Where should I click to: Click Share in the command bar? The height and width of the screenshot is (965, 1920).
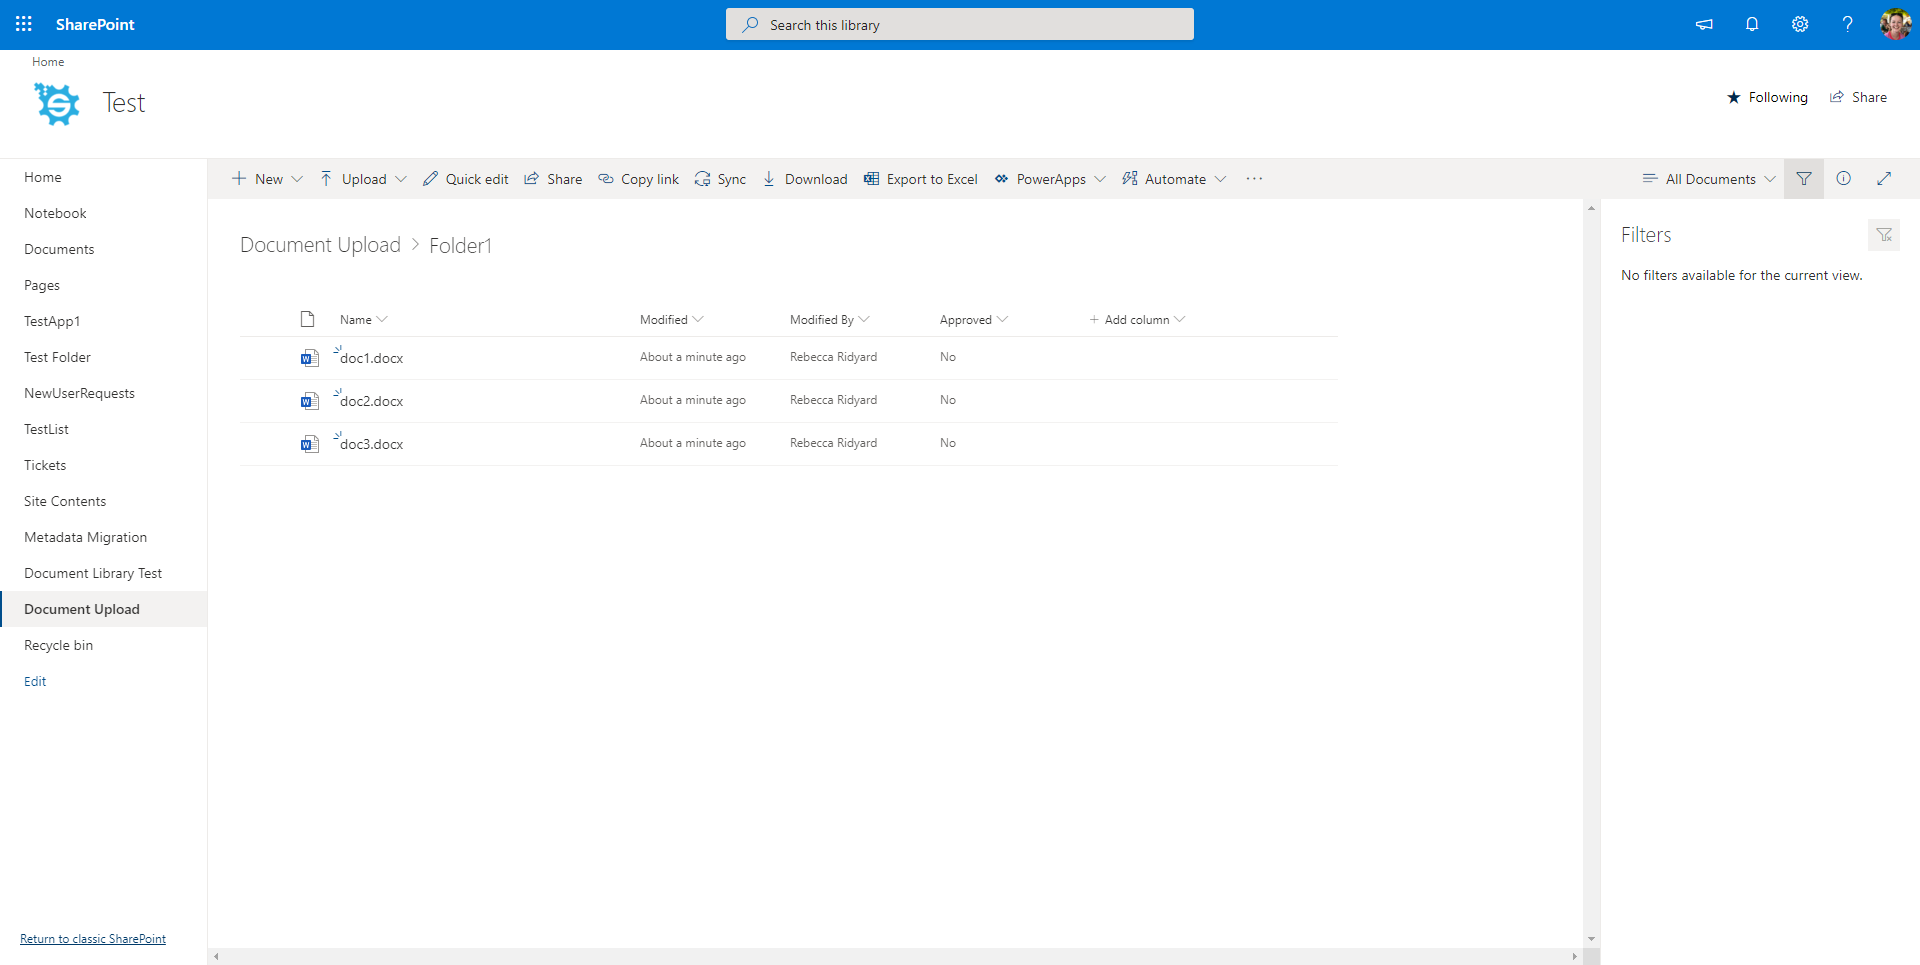click(x=553, y=179)
